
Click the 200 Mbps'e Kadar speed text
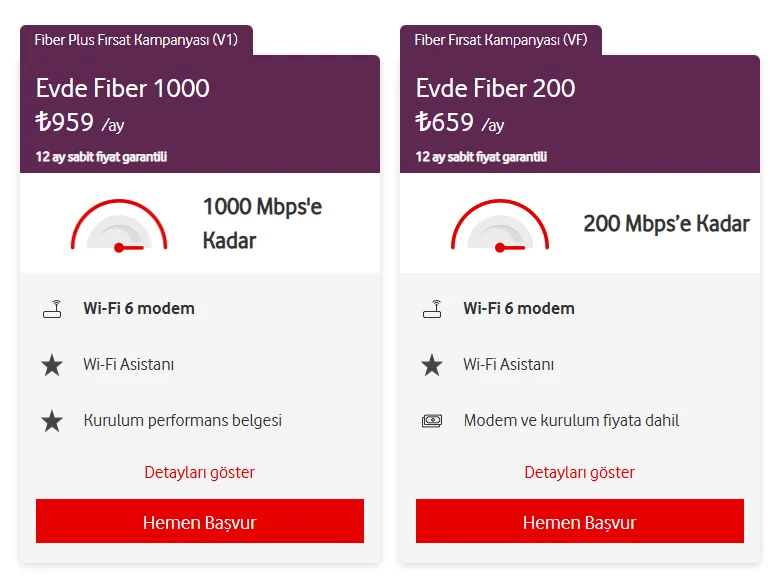coord(666,223)
